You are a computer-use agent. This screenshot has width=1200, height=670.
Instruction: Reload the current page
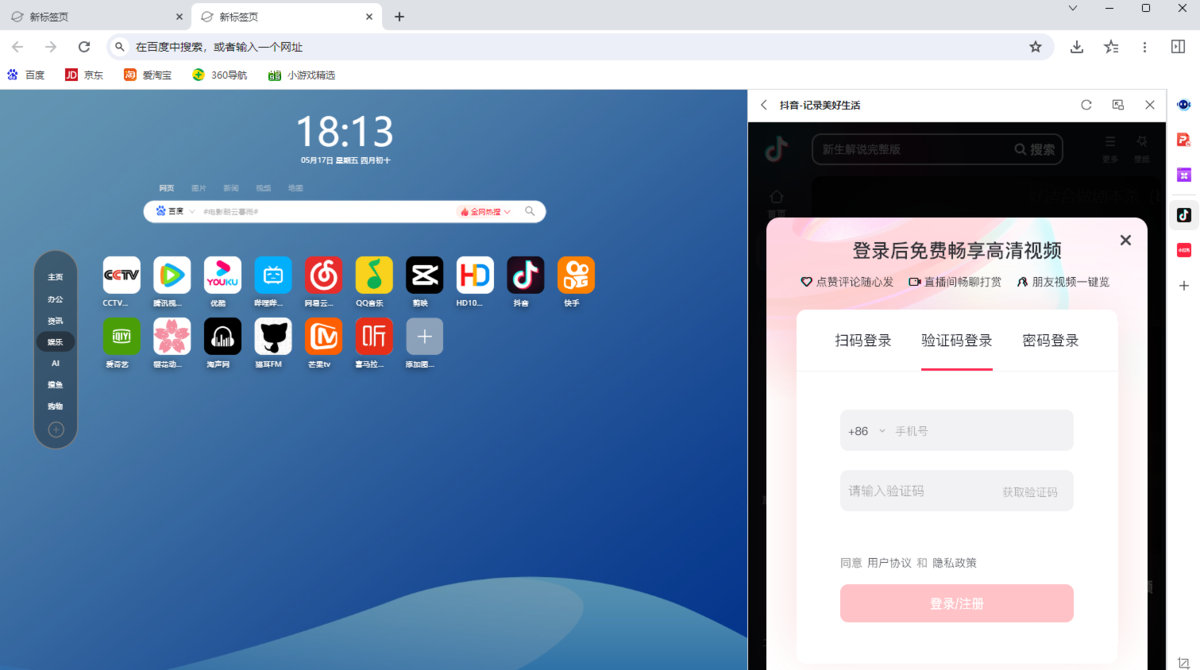[84, 47]
